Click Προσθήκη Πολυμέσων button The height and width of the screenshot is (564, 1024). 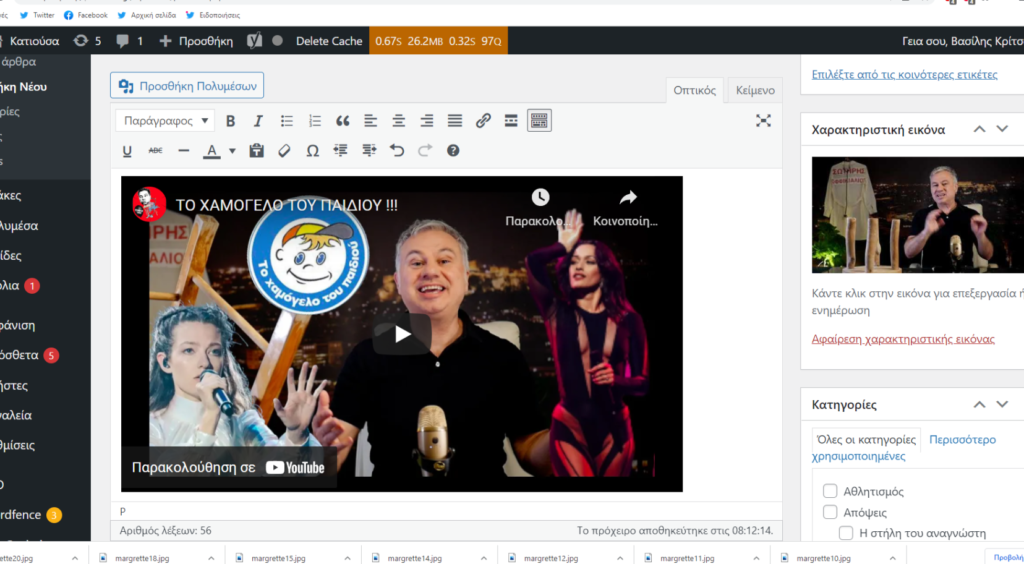tap(187, 86)
